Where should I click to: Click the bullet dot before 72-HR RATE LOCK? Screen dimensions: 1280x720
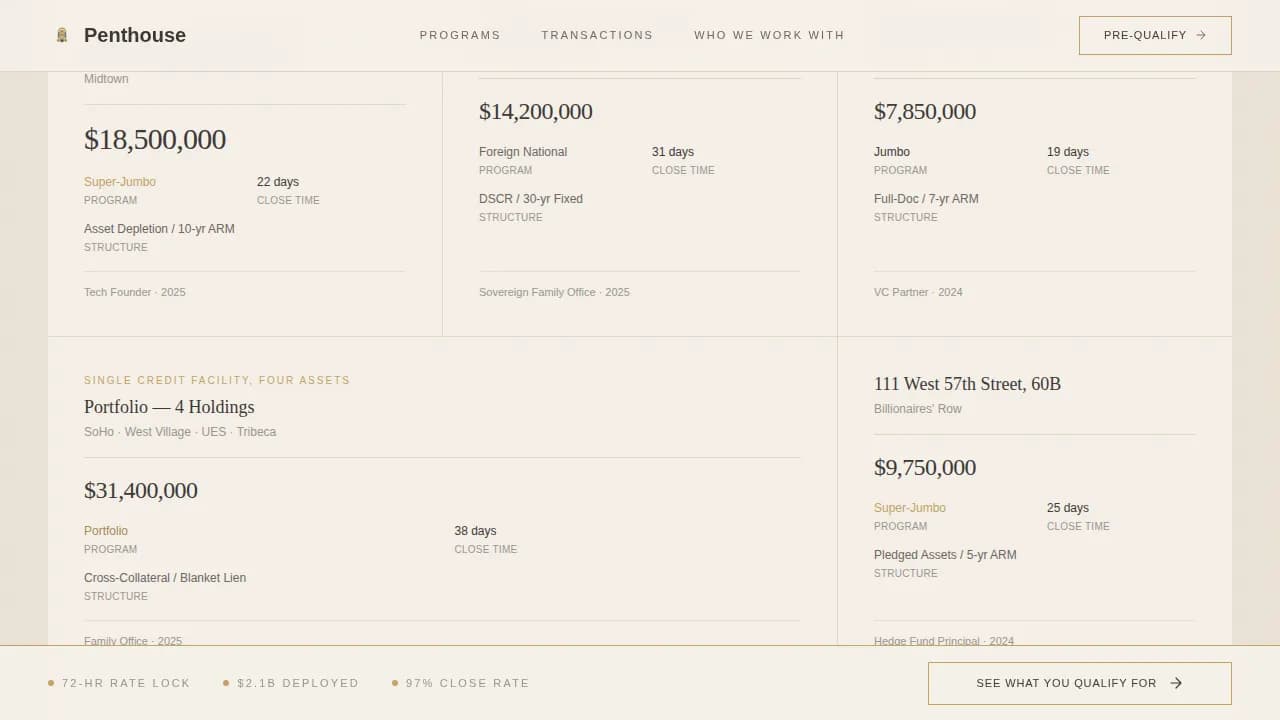click(50, 683)
